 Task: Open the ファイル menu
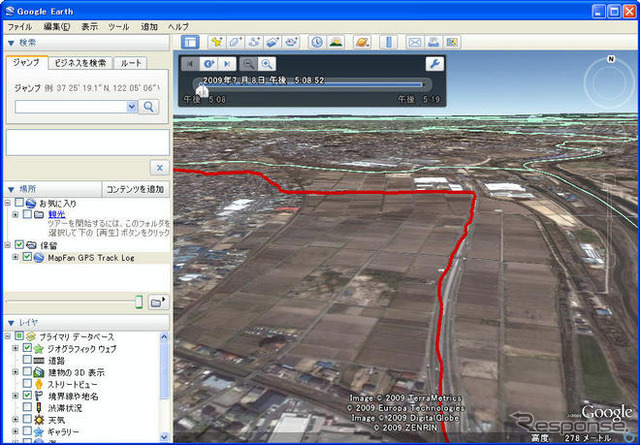coord(20,27)
